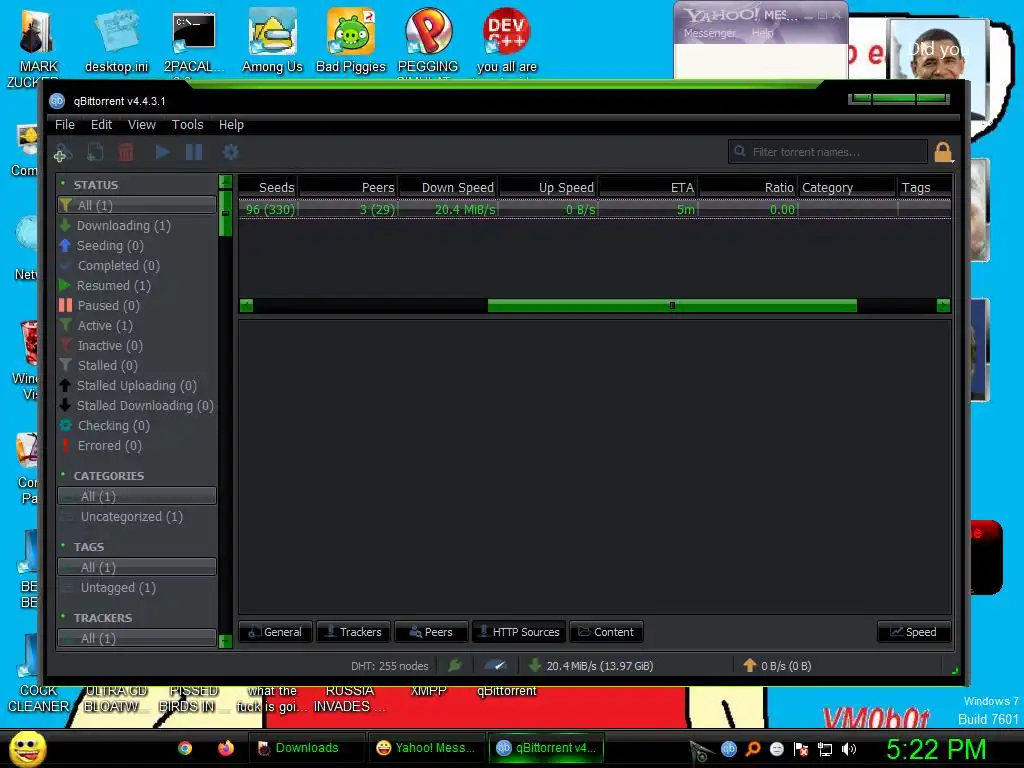Collapse the TAGS section header

[x=88, y=547]
